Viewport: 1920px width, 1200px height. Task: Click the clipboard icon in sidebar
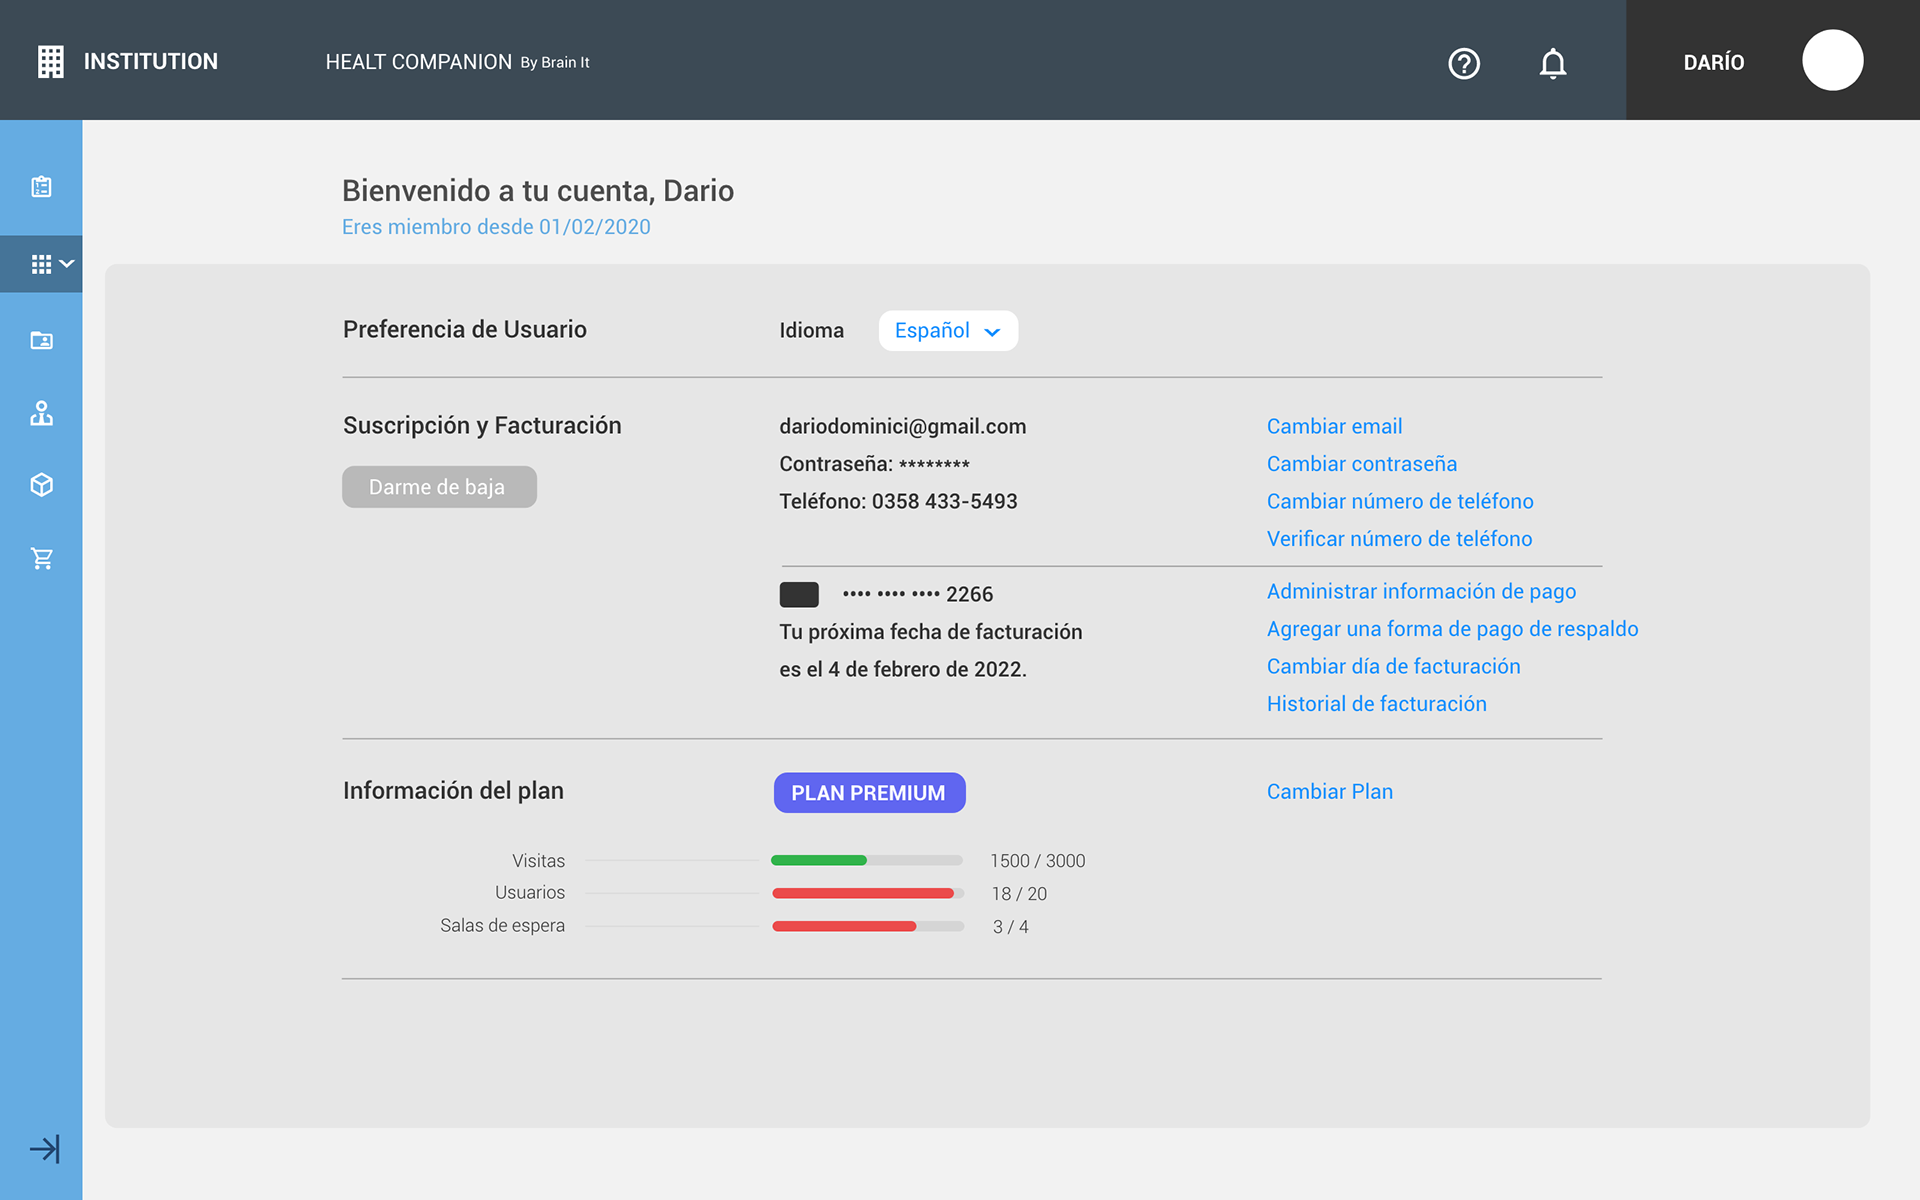click(x=41, y=187)
